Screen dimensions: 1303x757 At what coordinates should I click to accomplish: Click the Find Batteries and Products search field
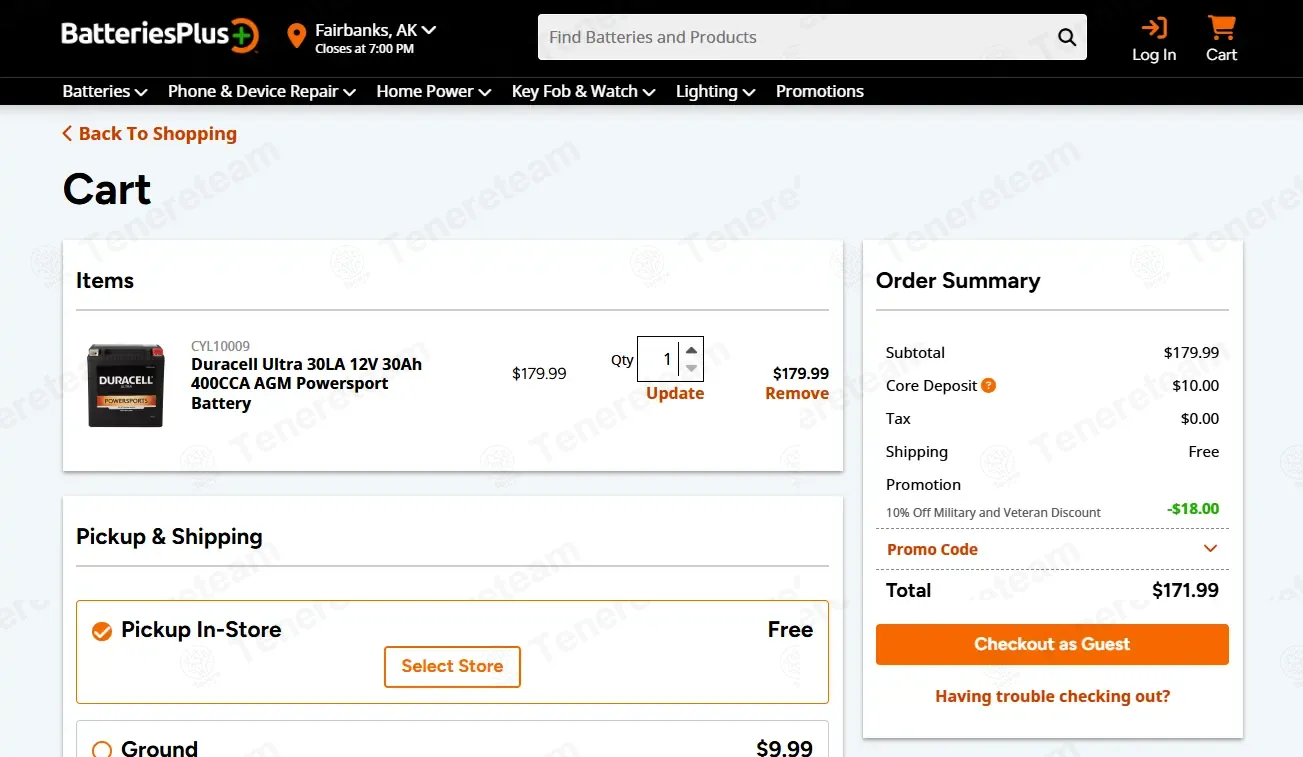click(797, 38)
